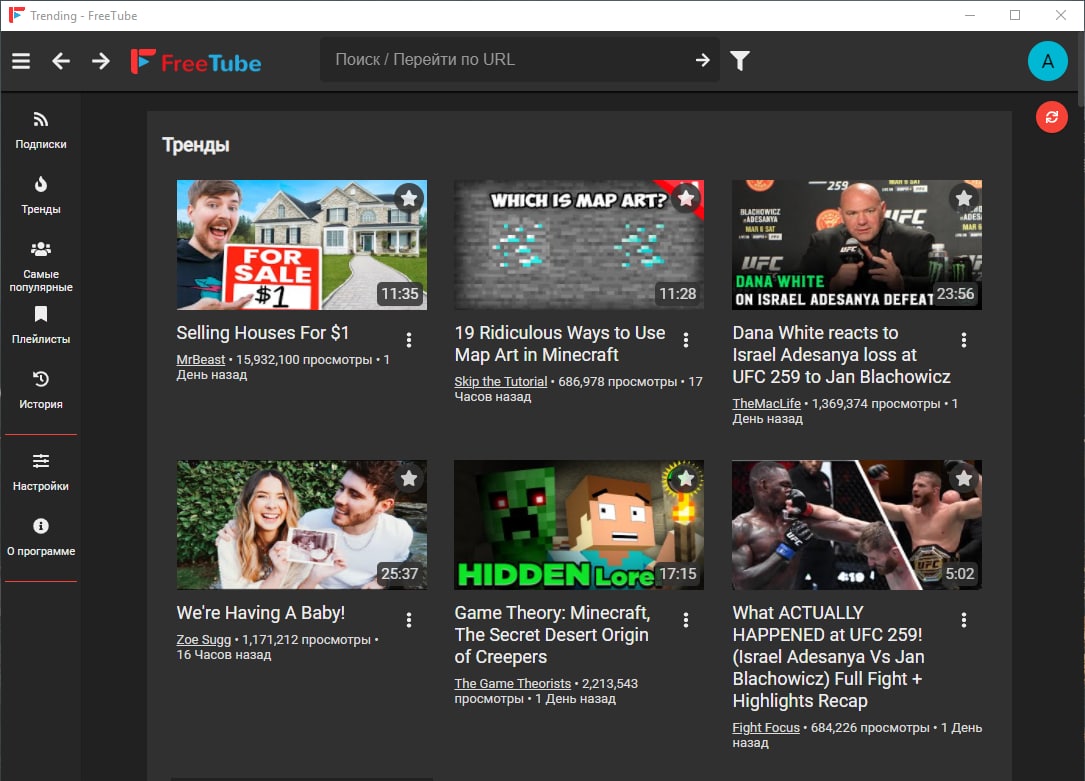The width and height of the screenshot is (1085, 781).
Task: Play the FOR SALE $1 house thumbnail
Action: tap(302, 245)
